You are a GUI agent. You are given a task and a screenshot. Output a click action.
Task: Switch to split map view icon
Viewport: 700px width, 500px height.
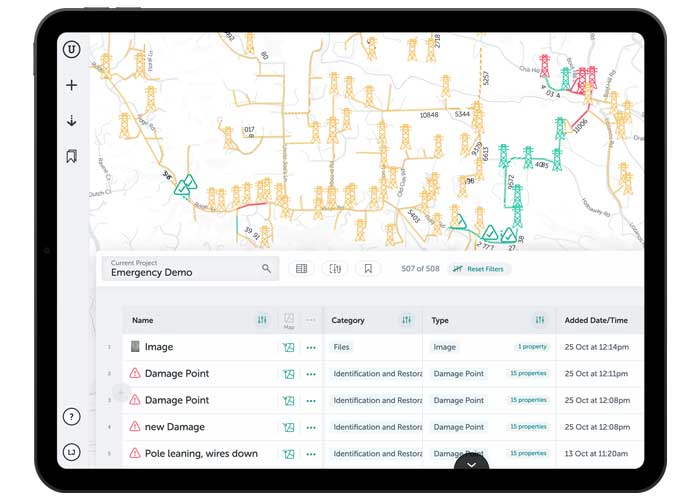point(335,268)
